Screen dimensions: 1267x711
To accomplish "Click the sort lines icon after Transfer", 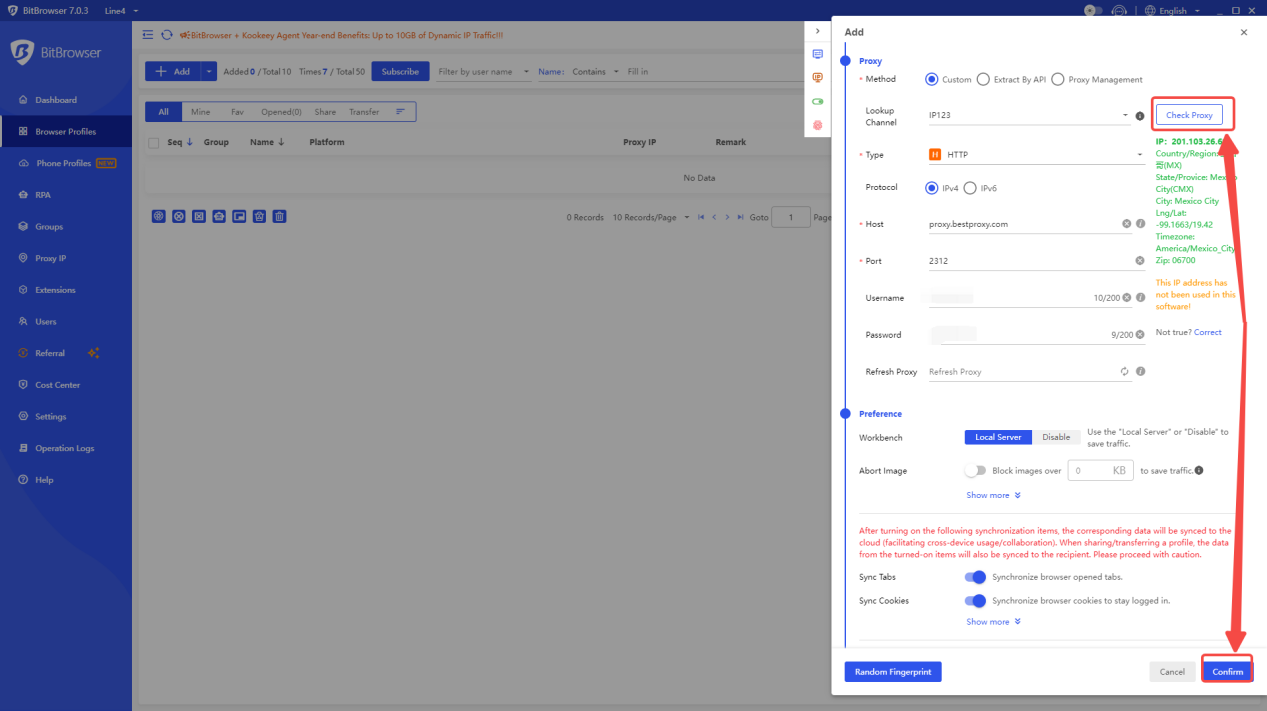I will (401, 112).
